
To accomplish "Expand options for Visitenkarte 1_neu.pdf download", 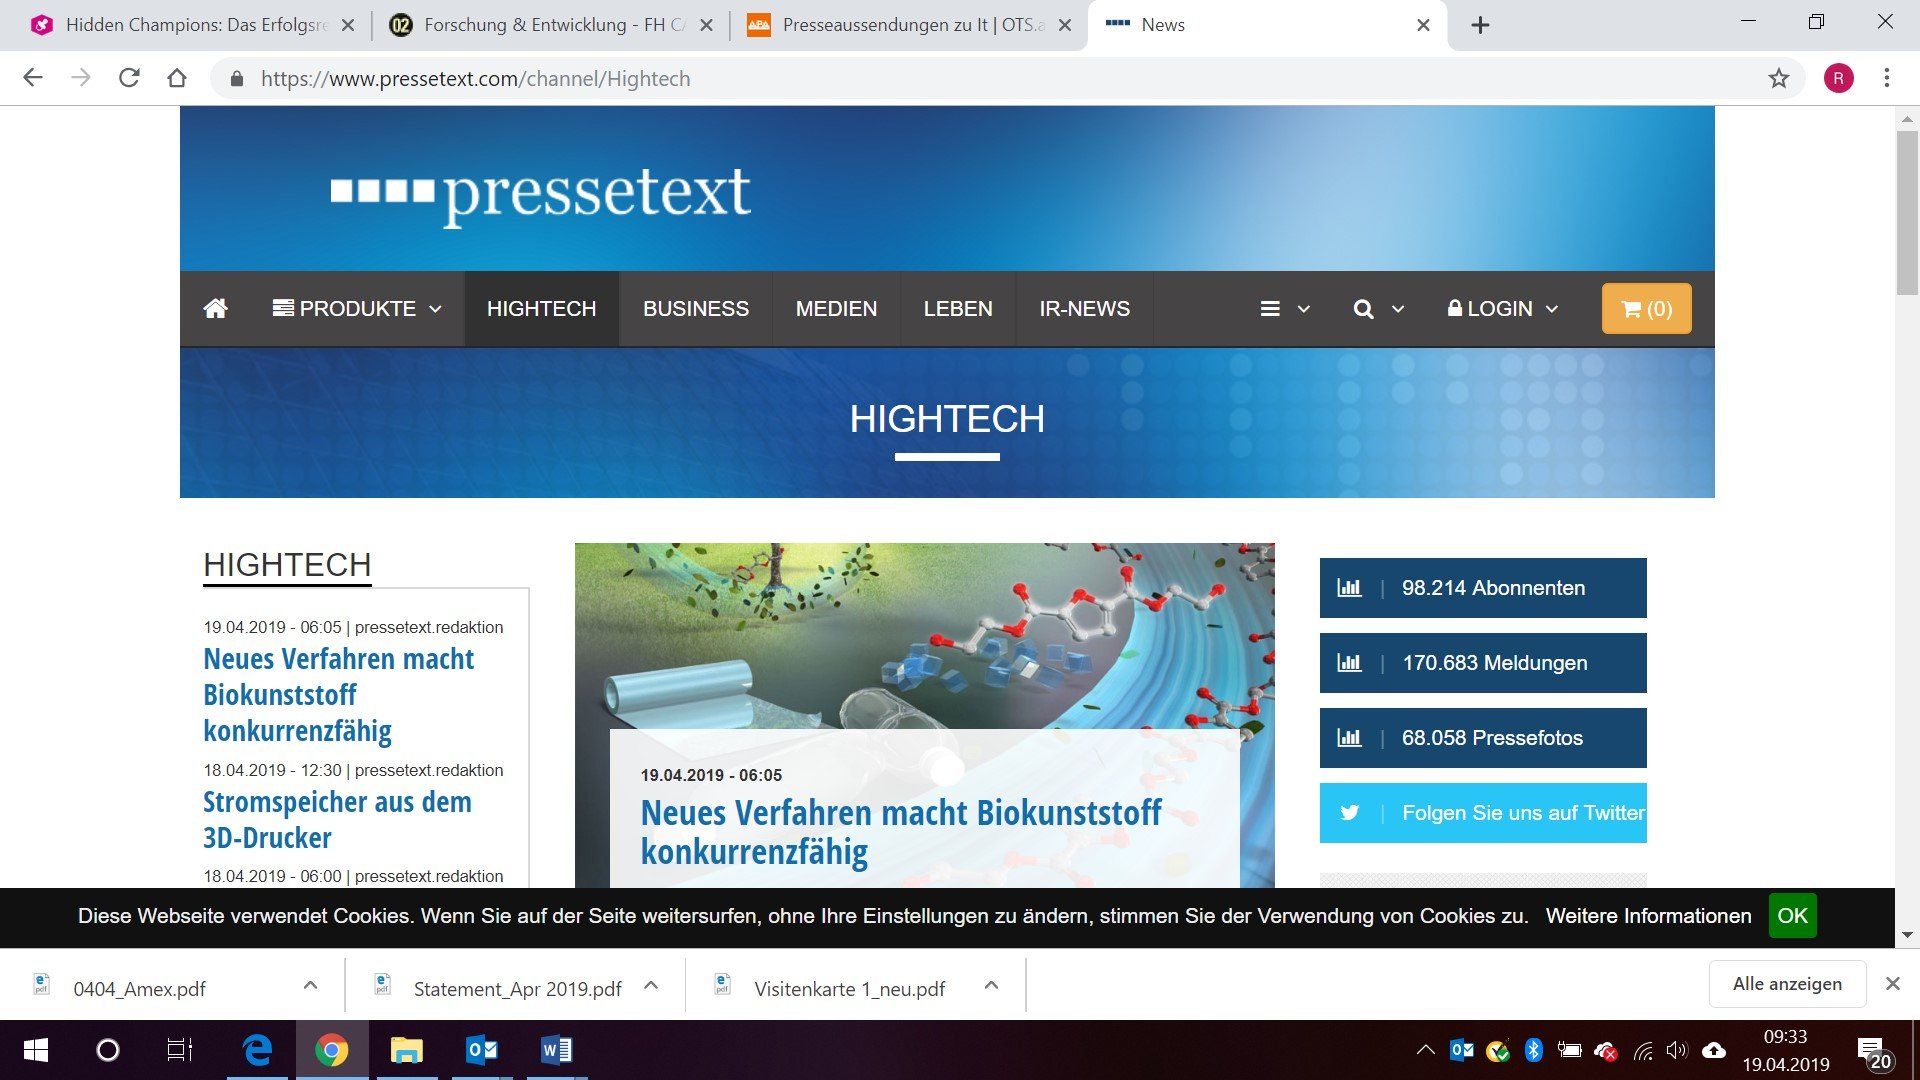I will 991,986.
